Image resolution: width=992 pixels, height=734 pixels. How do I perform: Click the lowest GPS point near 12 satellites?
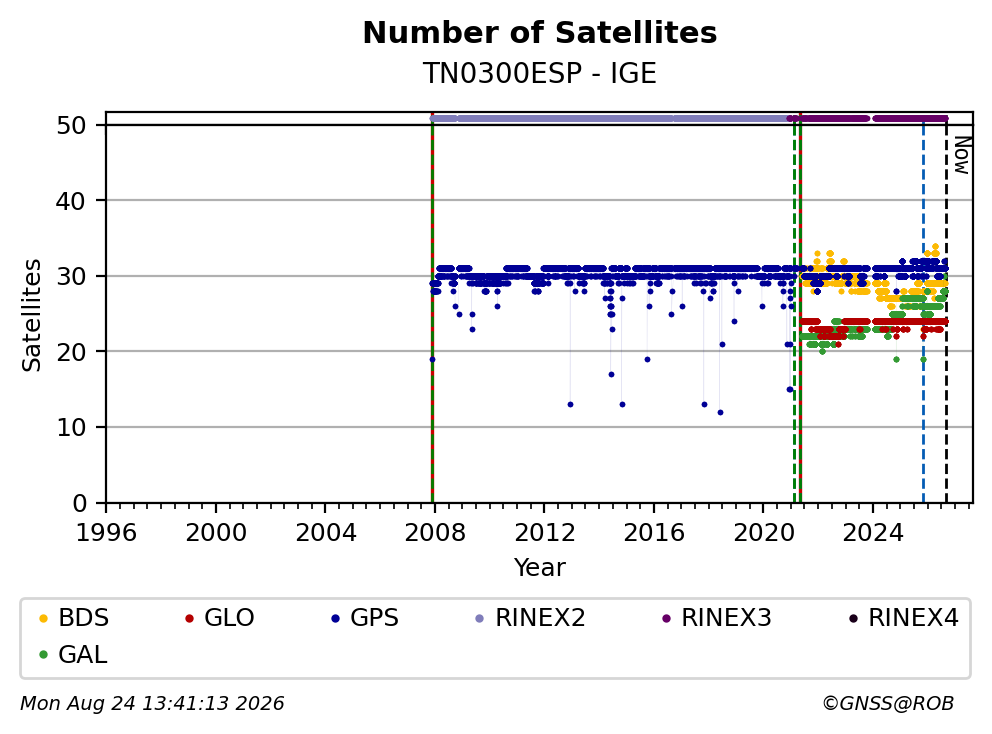point(720,413)
